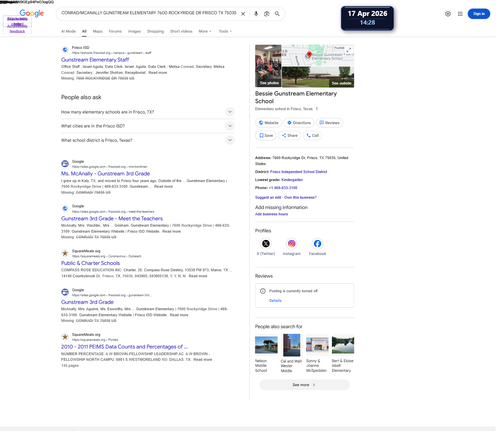Click the Reviews button

[329, 123]
